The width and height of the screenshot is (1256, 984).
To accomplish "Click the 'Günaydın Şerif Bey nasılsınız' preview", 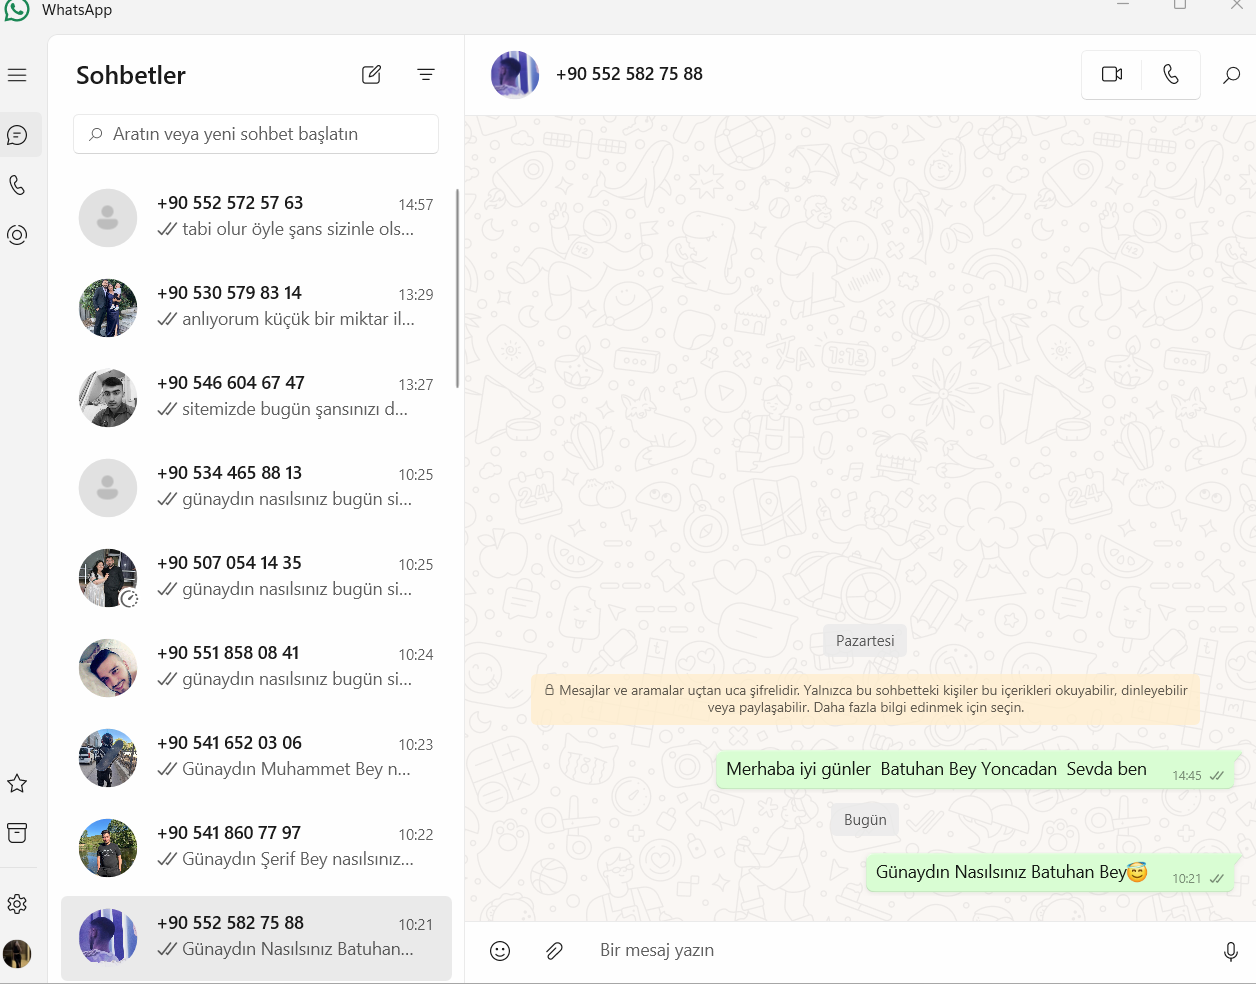I will (x=298, y=859).
